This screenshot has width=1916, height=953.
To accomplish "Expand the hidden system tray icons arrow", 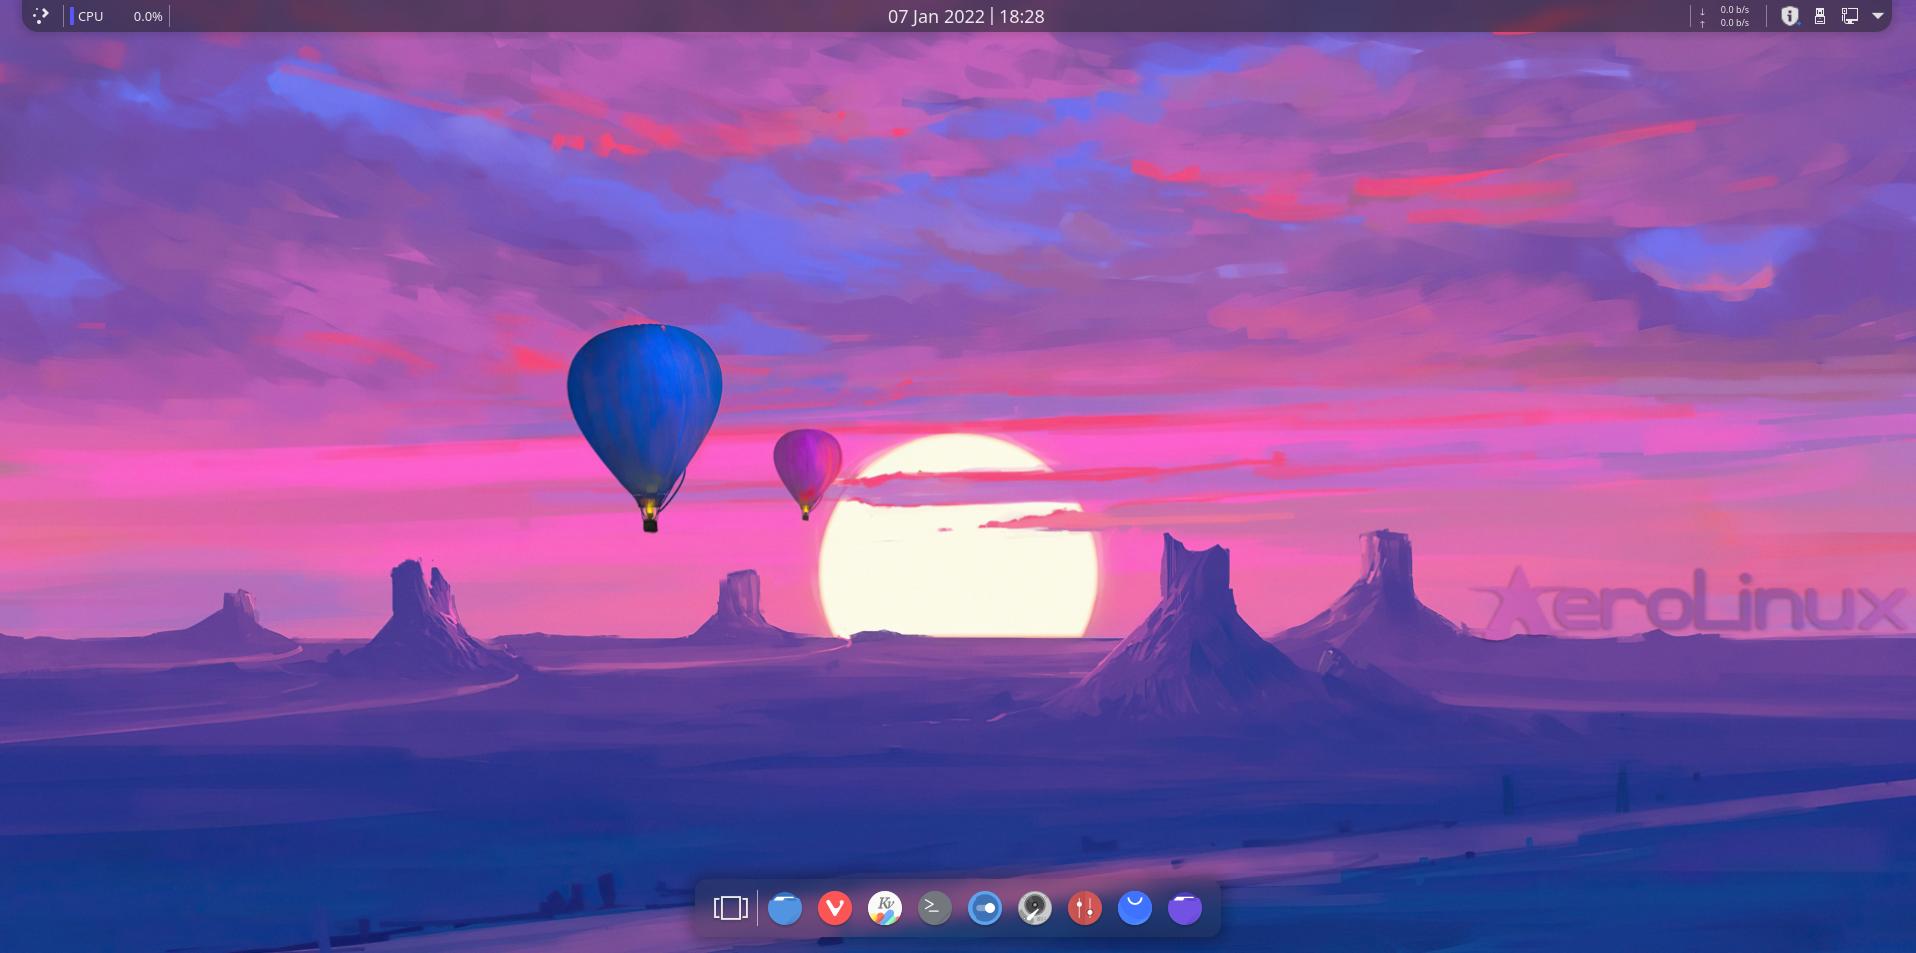I will pos(1878,16).
